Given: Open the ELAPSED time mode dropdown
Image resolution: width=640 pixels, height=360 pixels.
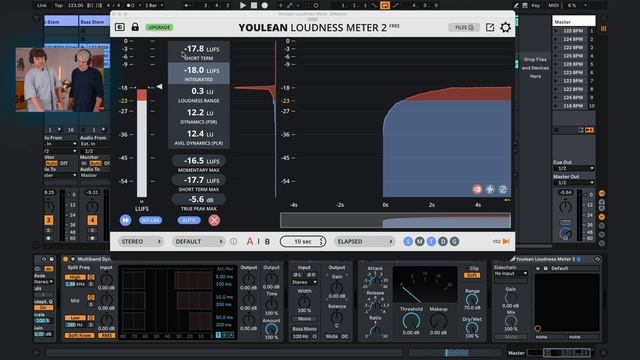Looking at the screenshot, I should pos(364,242).
